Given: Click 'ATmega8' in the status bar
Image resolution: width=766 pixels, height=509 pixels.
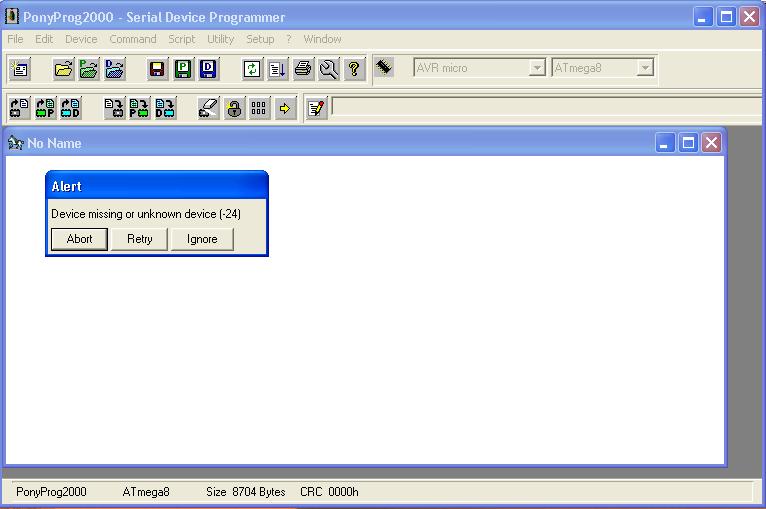Looking at the screenshot, I should (x=146, y=492).
